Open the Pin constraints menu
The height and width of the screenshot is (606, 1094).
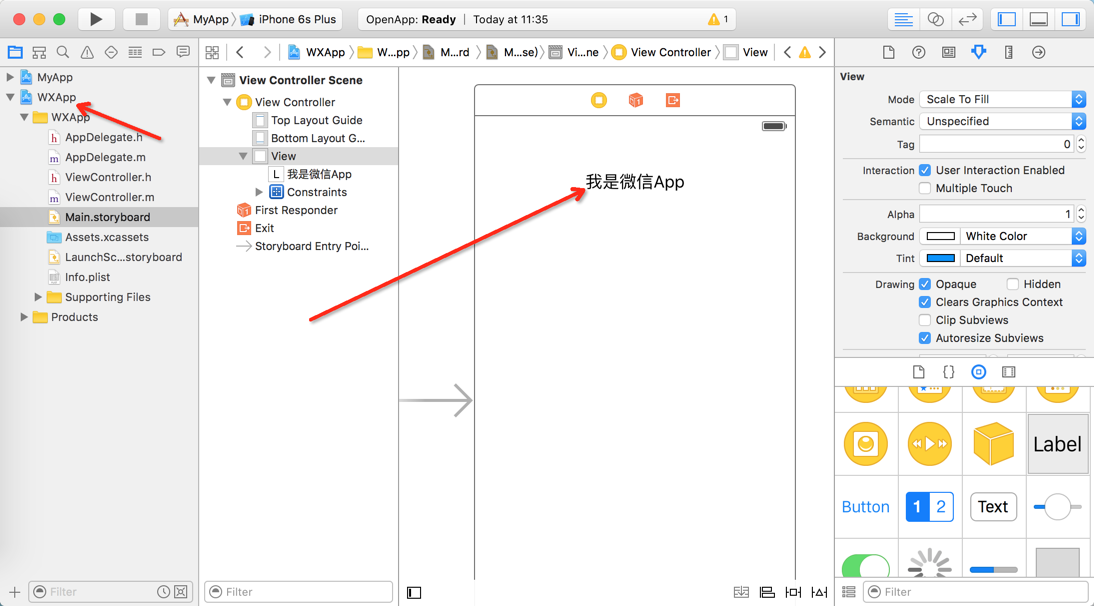click(x=793, y=592)
